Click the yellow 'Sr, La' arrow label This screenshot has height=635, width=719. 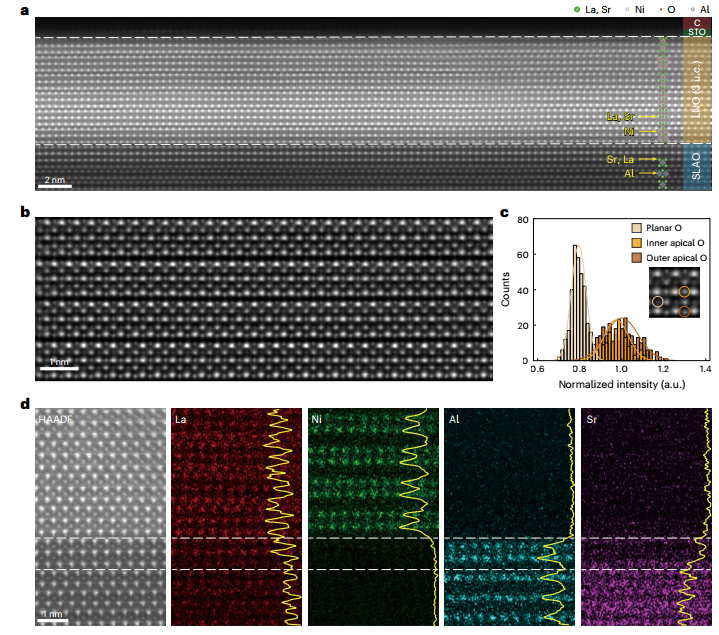coord(620,159)
